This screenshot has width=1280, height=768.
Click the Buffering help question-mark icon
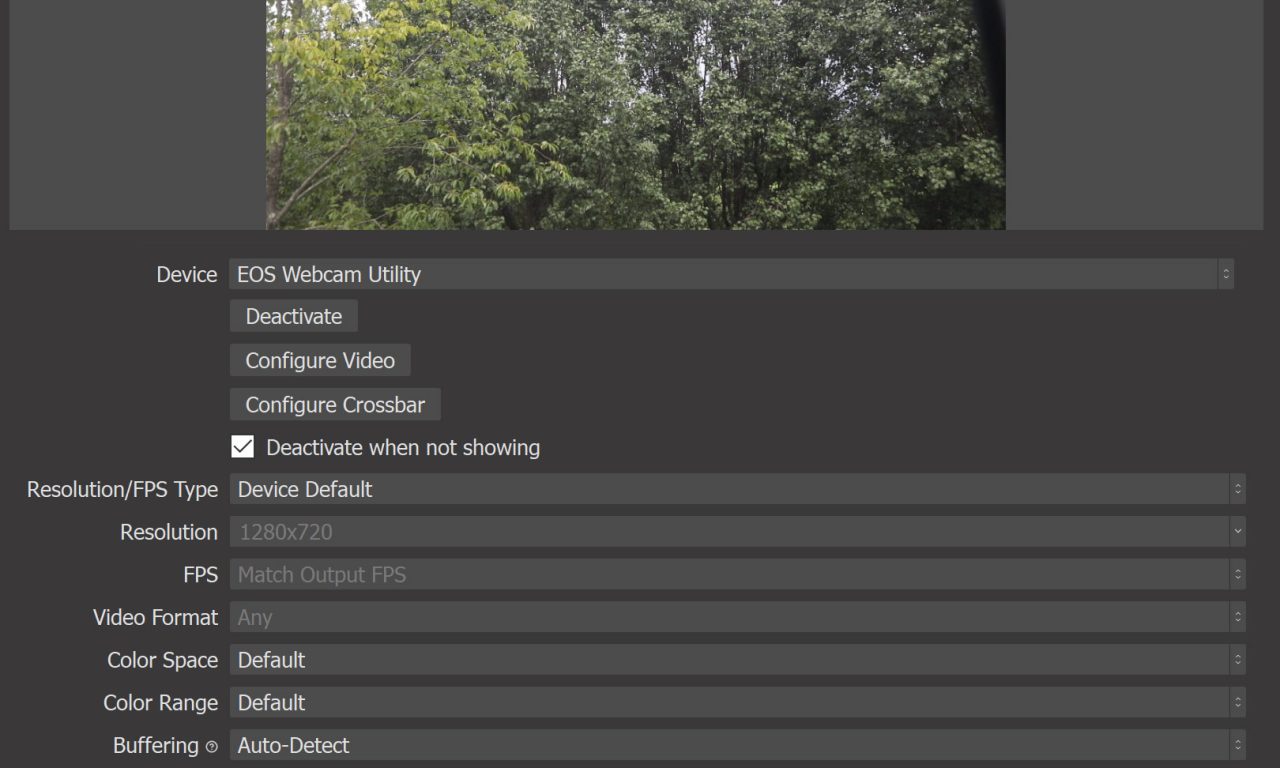[211, 747]
